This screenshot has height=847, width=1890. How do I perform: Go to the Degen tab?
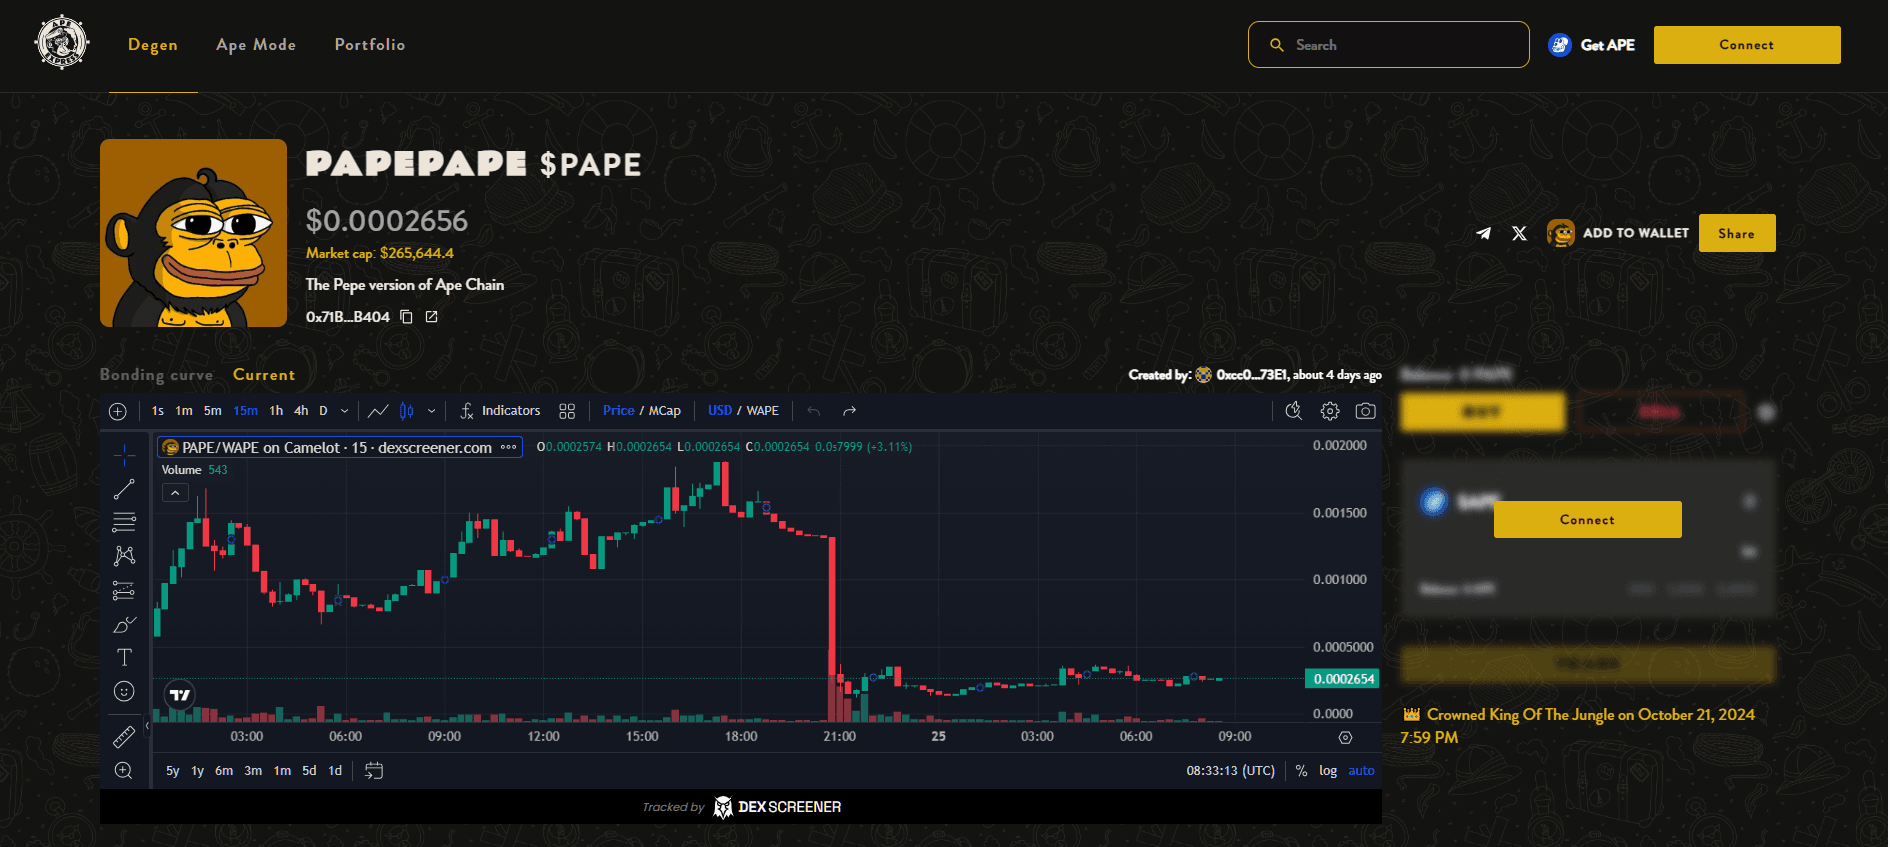[153, 45]
